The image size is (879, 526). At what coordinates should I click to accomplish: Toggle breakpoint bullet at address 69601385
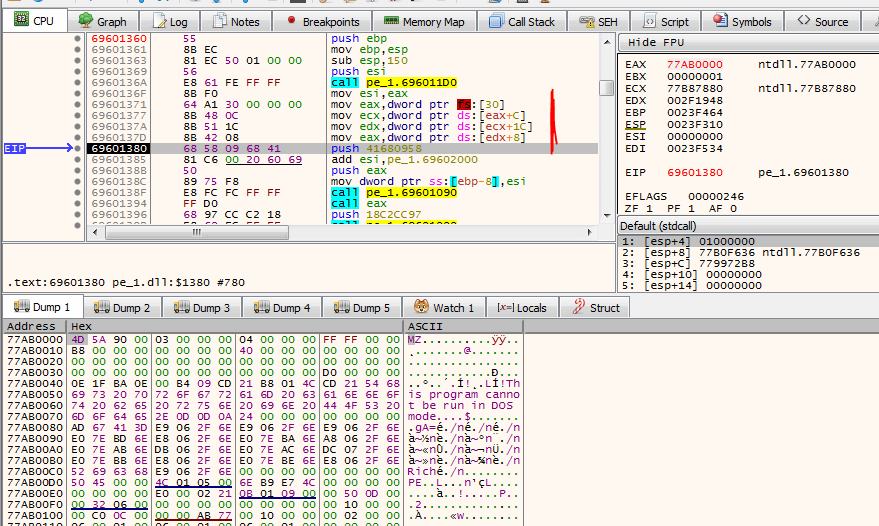[77, 159]
